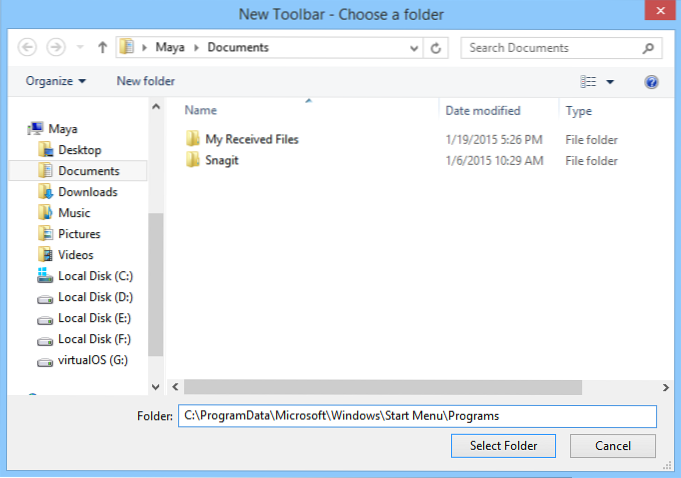The width and height of the screenshot is (681, 478).
Task: Click the Pictures folder icon
Action: click(45, 234)
